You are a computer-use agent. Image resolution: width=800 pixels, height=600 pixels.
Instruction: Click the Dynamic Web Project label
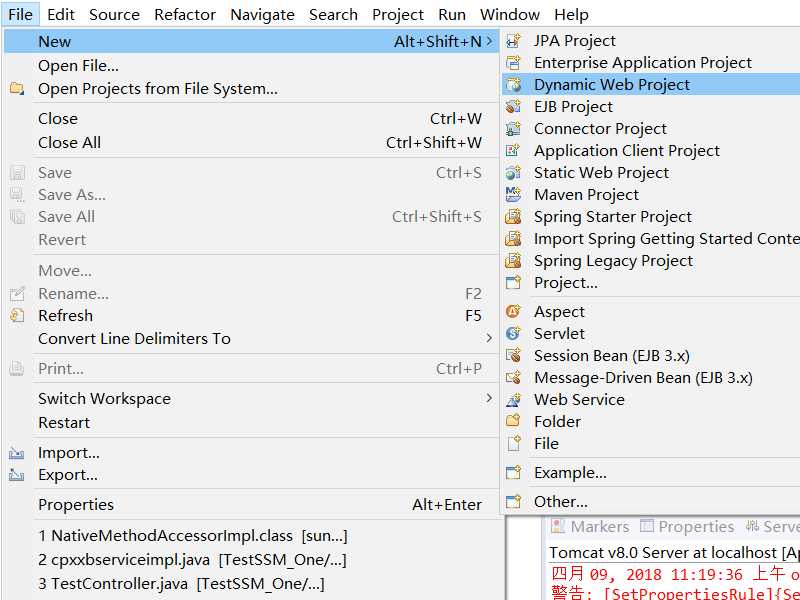(612, 85)
